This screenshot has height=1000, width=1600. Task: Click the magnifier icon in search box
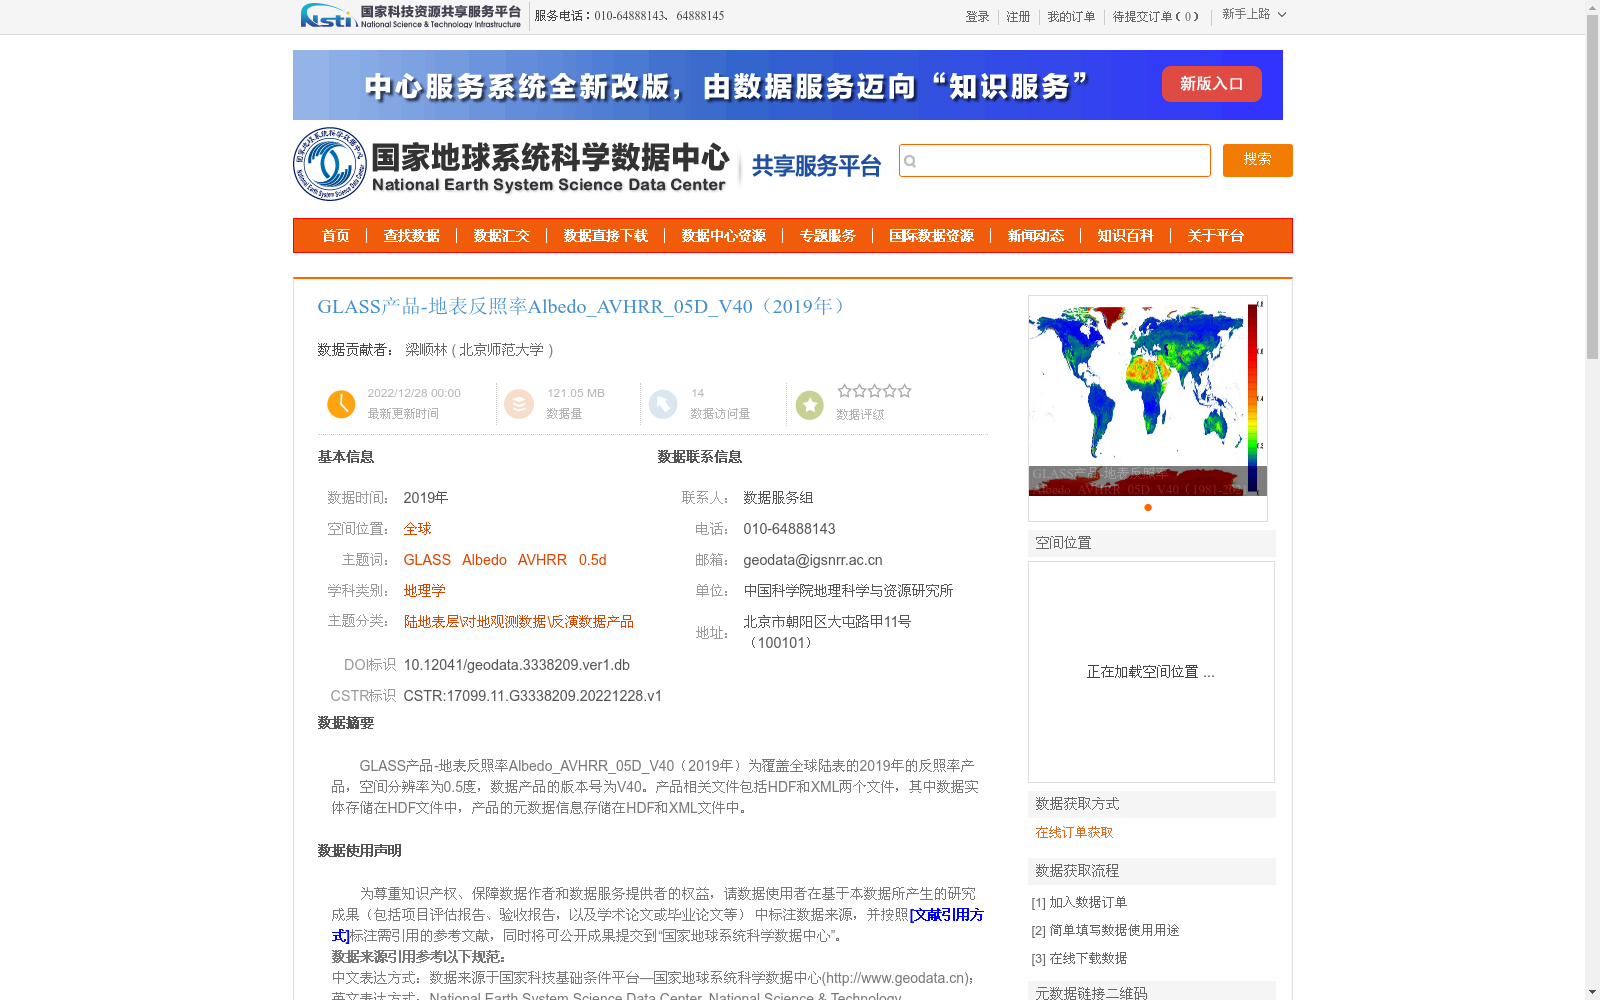tap(910, 161)
